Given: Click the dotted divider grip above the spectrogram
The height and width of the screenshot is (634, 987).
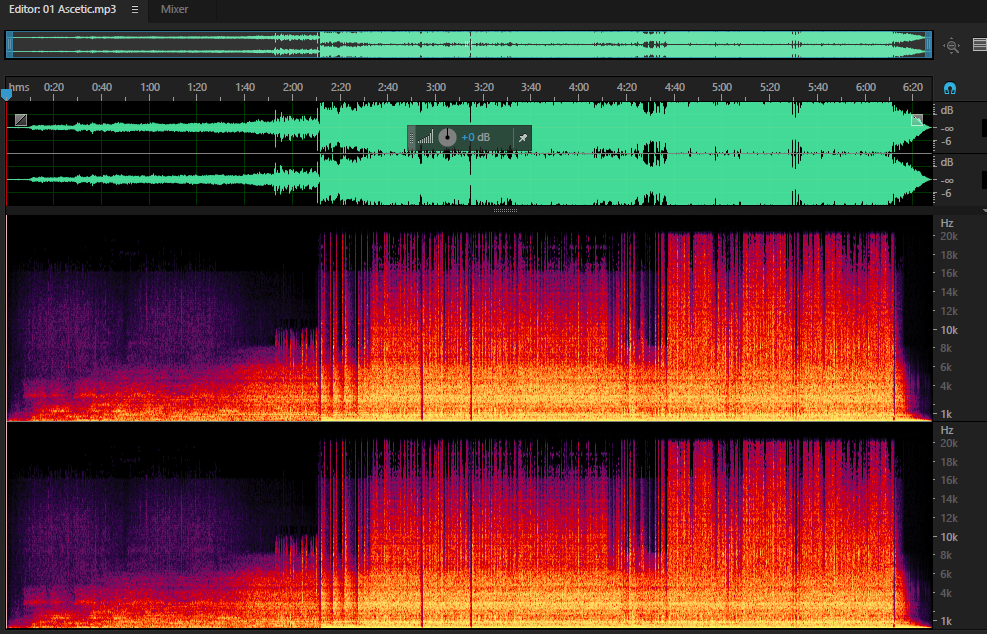Looking at the screenshot, I should [x=505, y=210].
